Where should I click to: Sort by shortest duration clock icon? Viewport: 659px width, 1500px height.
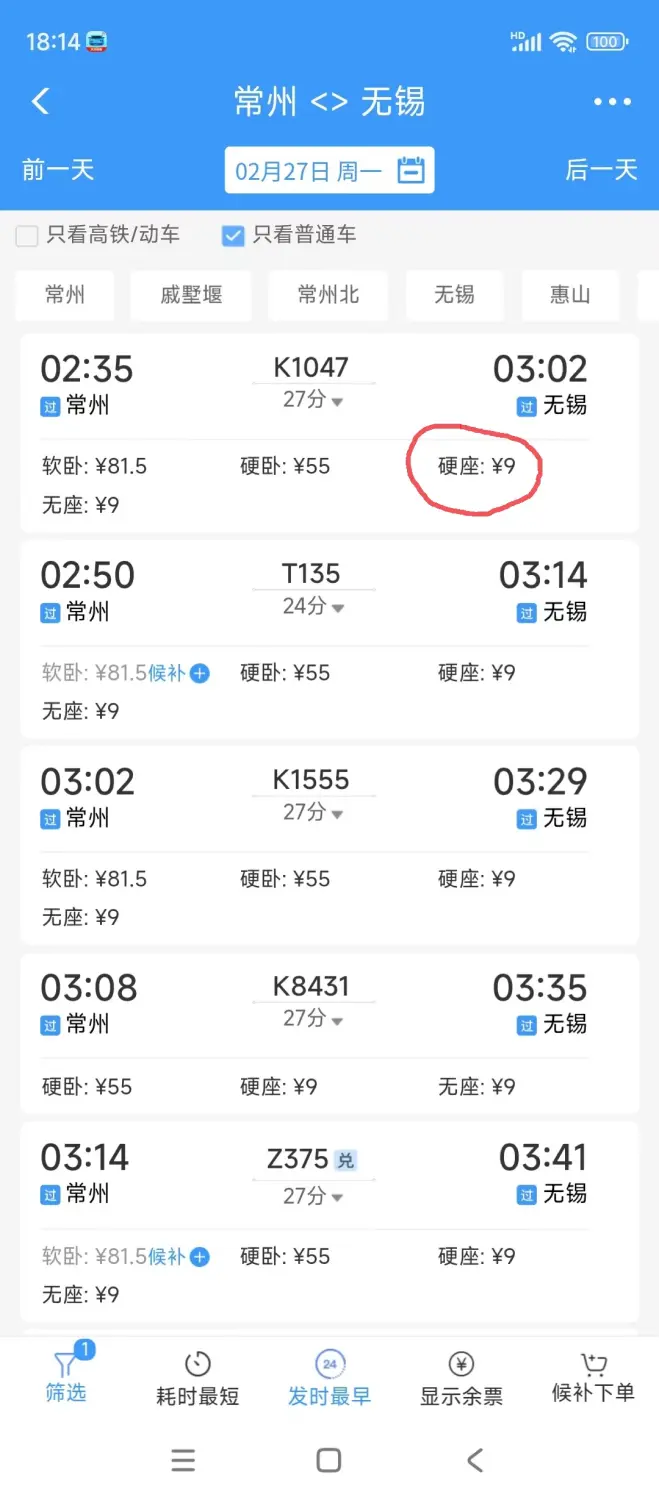pyautogui.click(x=198, y=1364)
